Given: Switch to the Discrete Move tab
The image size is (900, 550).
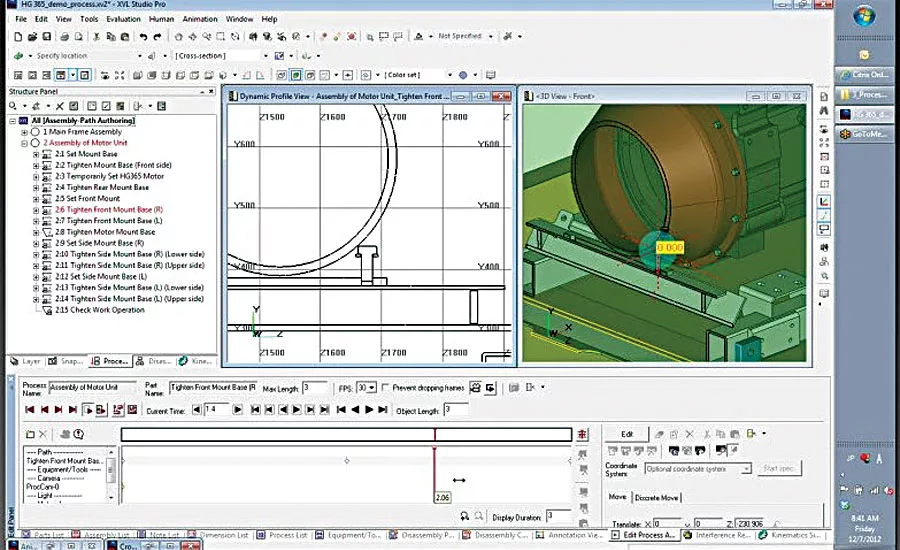Looking at the screenshot, I should pyautogui.click(x=657, y=498).
